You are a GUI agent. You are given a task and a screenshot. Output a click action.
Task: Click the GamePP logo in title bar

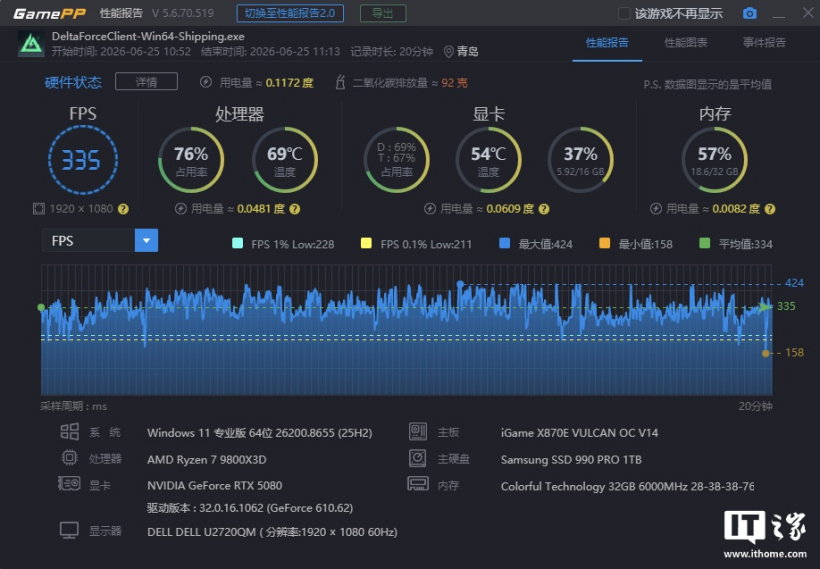(49, 13)
